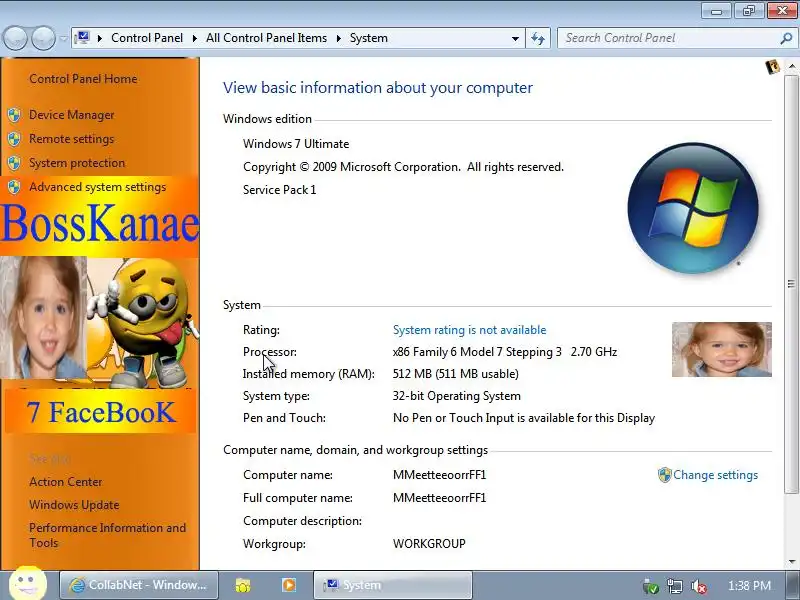This screenshot has width=800, height=600.
Task: Expand arrow after Control Panel breadcrumb
Action: pyautogui.click(x=194, y=38)
